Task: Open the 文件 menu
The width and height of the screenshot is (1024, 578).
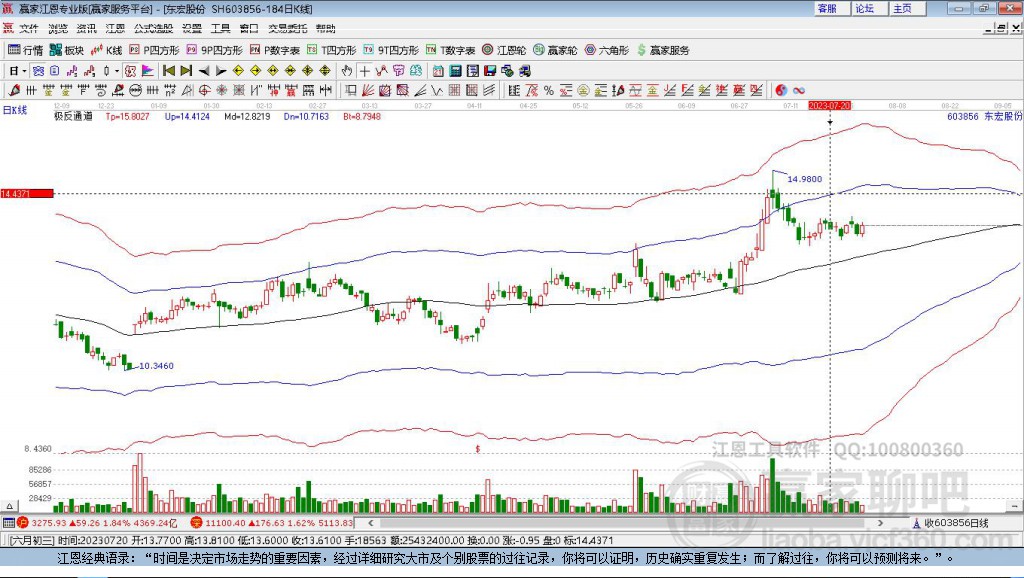Action: click(x=28, y=28)
